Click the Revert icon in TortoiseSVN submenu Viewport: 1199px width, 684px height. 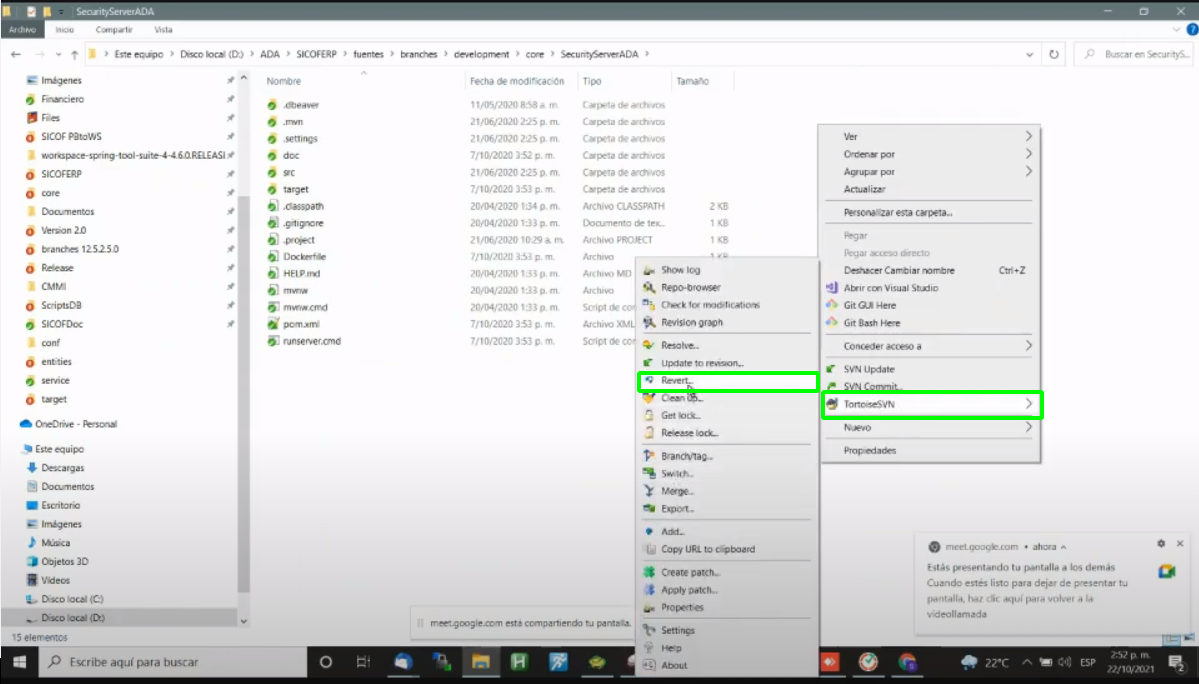(x=649, y=381)
